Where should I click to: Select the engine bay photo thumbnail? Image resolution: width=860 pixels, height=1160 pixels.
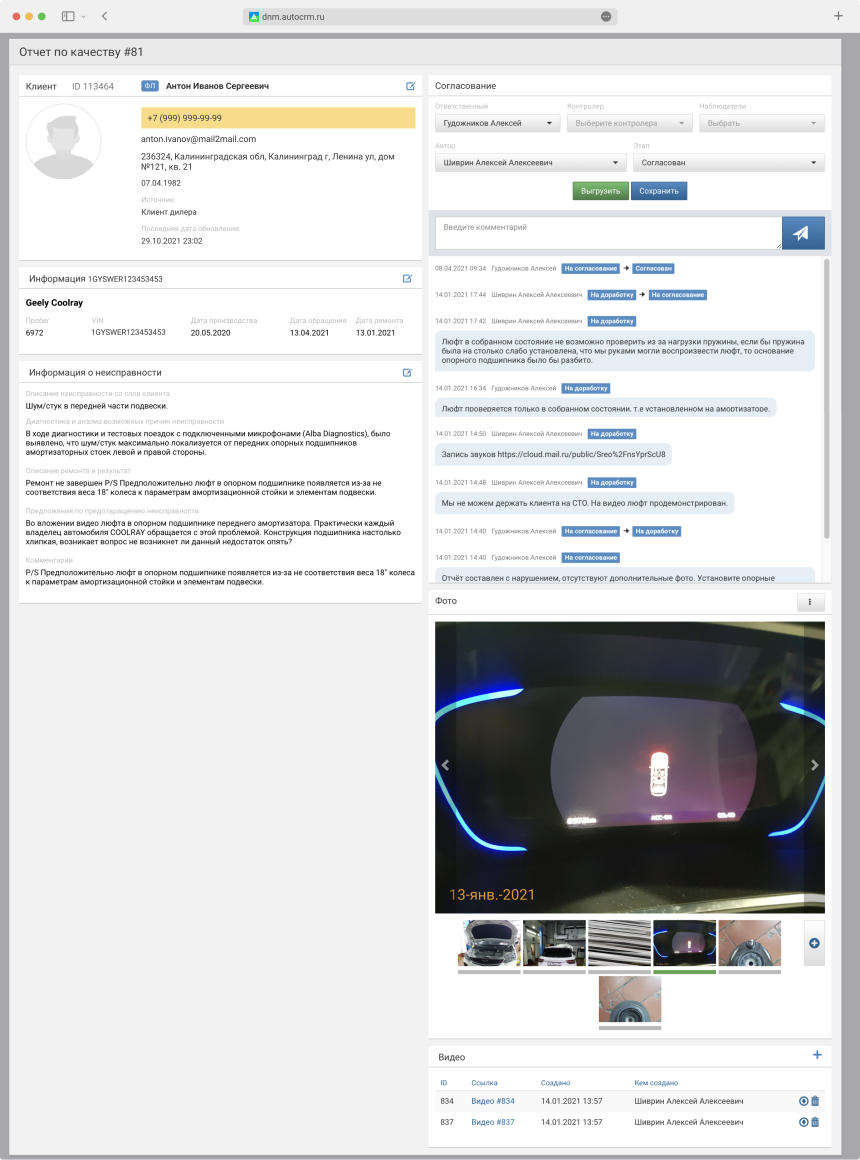click(489, 943)
